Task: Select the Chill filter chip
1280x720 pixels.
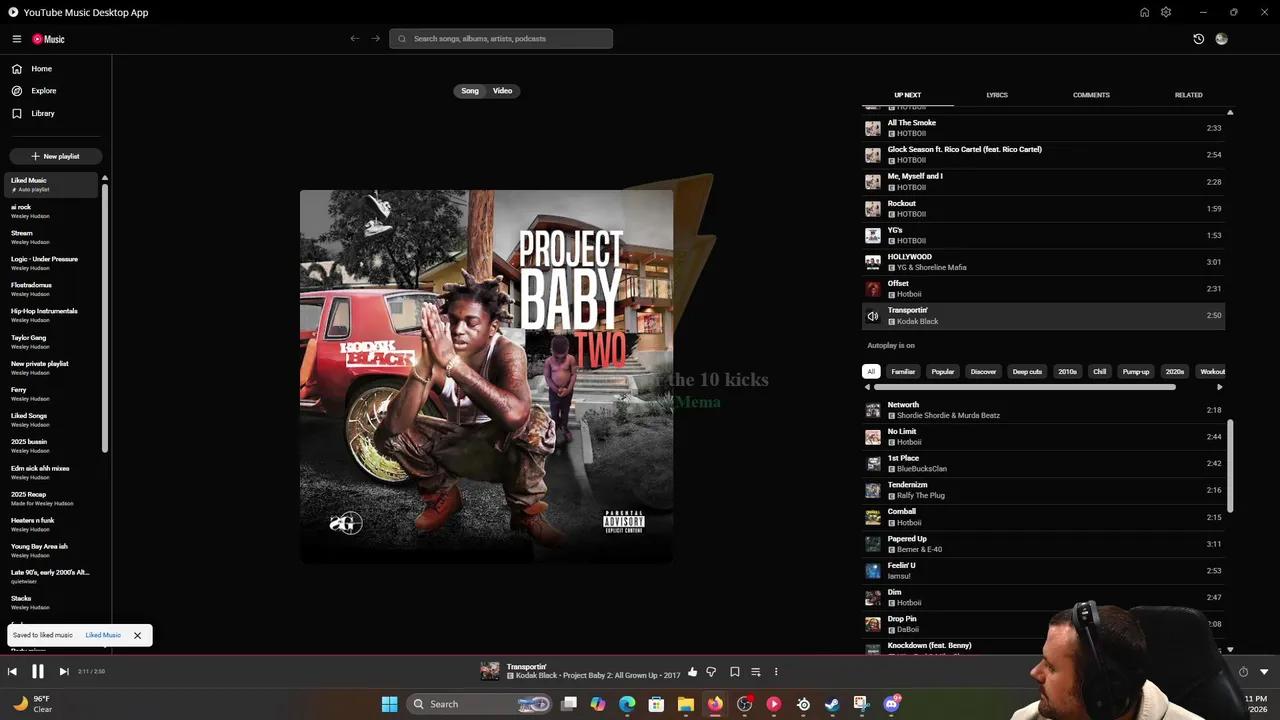Action: (1100, 372)
